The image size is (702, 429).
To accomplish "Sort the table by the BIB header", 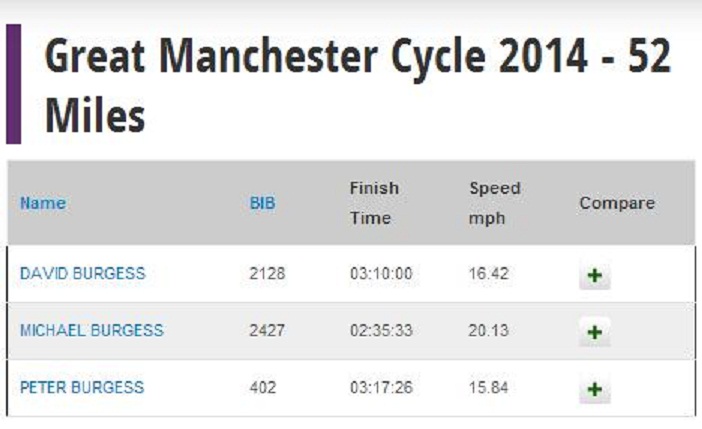I will [x=262, y=203].
